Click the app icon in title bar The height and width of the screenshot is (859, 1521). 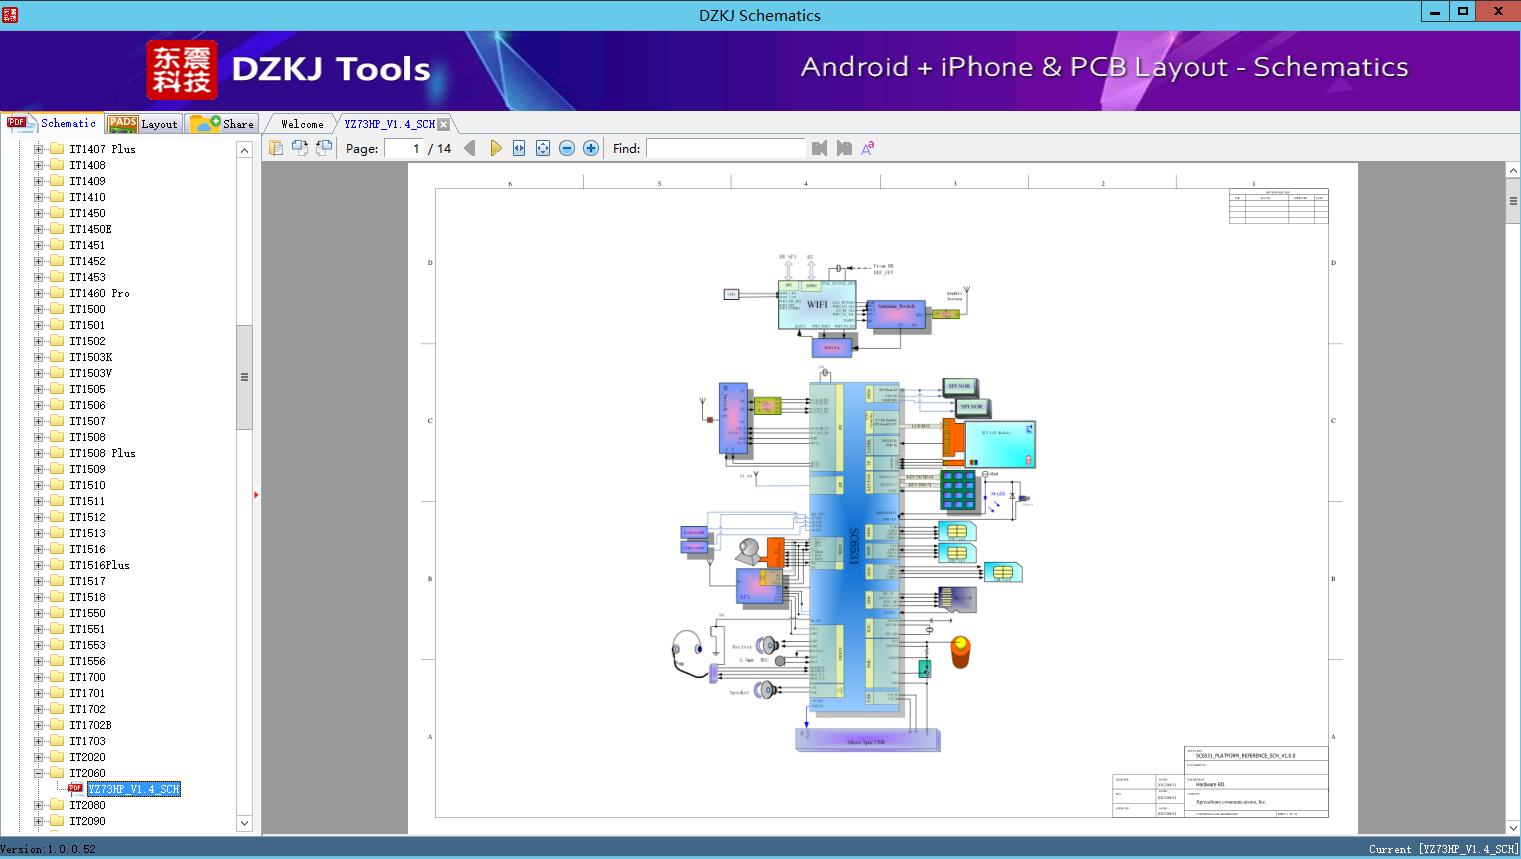click(10, 14)
